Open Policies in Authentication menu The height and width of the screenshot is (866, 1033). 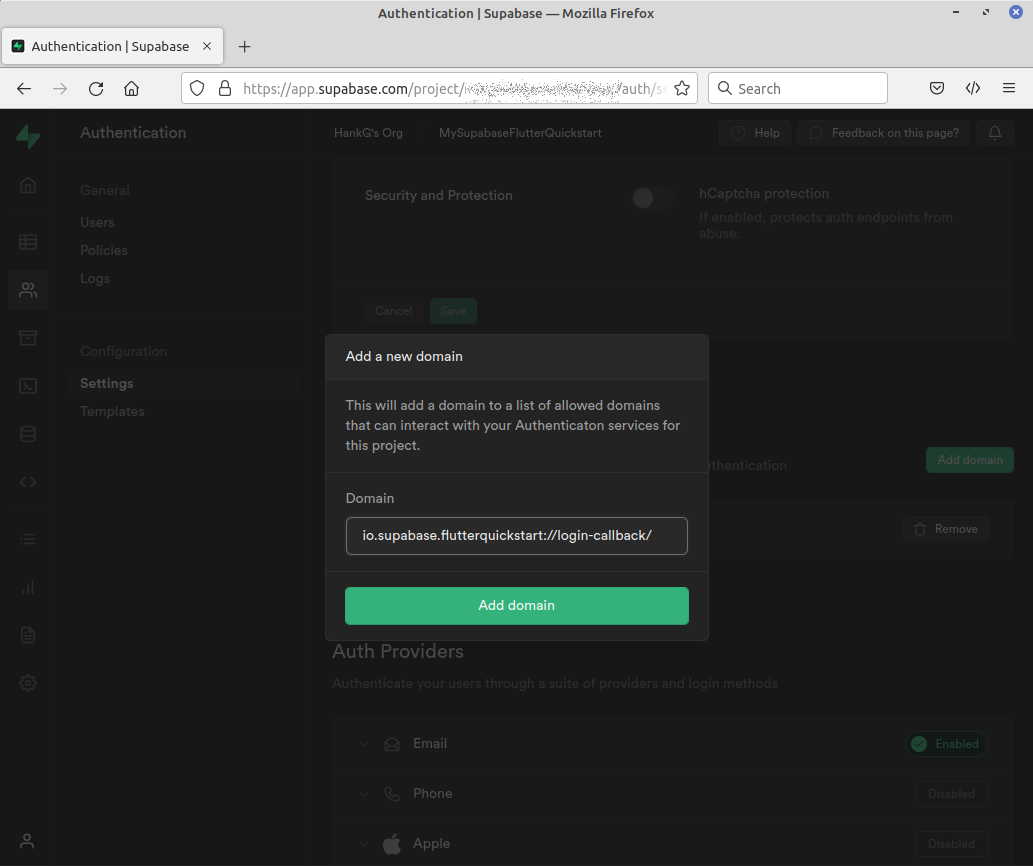[104, 250]
